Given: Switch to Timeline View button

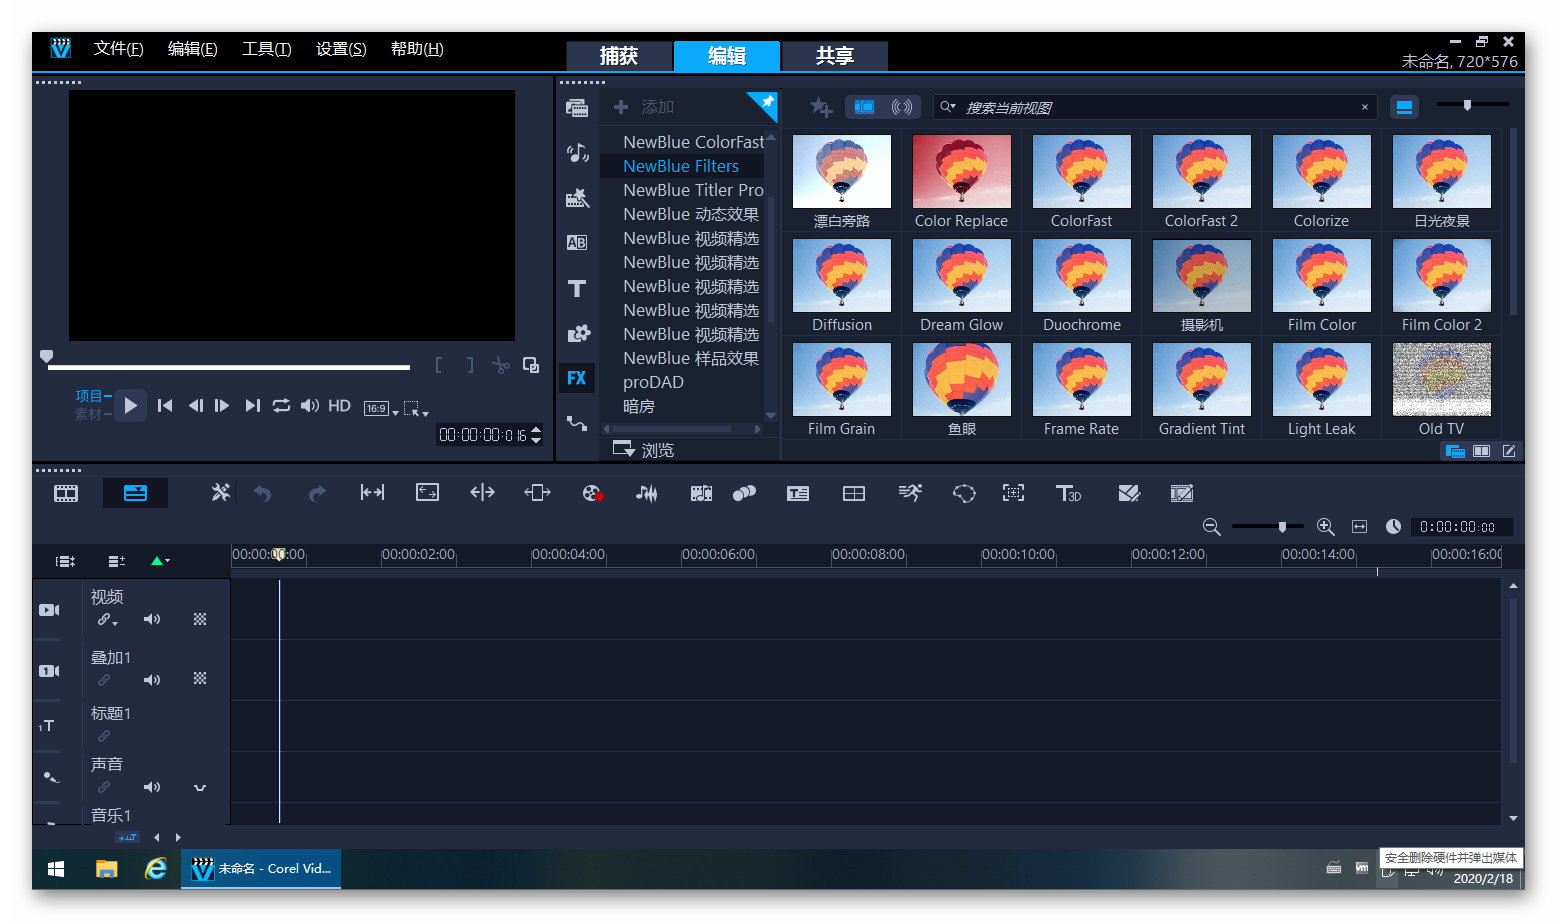Looking at the screenshot, I should 135,493.
